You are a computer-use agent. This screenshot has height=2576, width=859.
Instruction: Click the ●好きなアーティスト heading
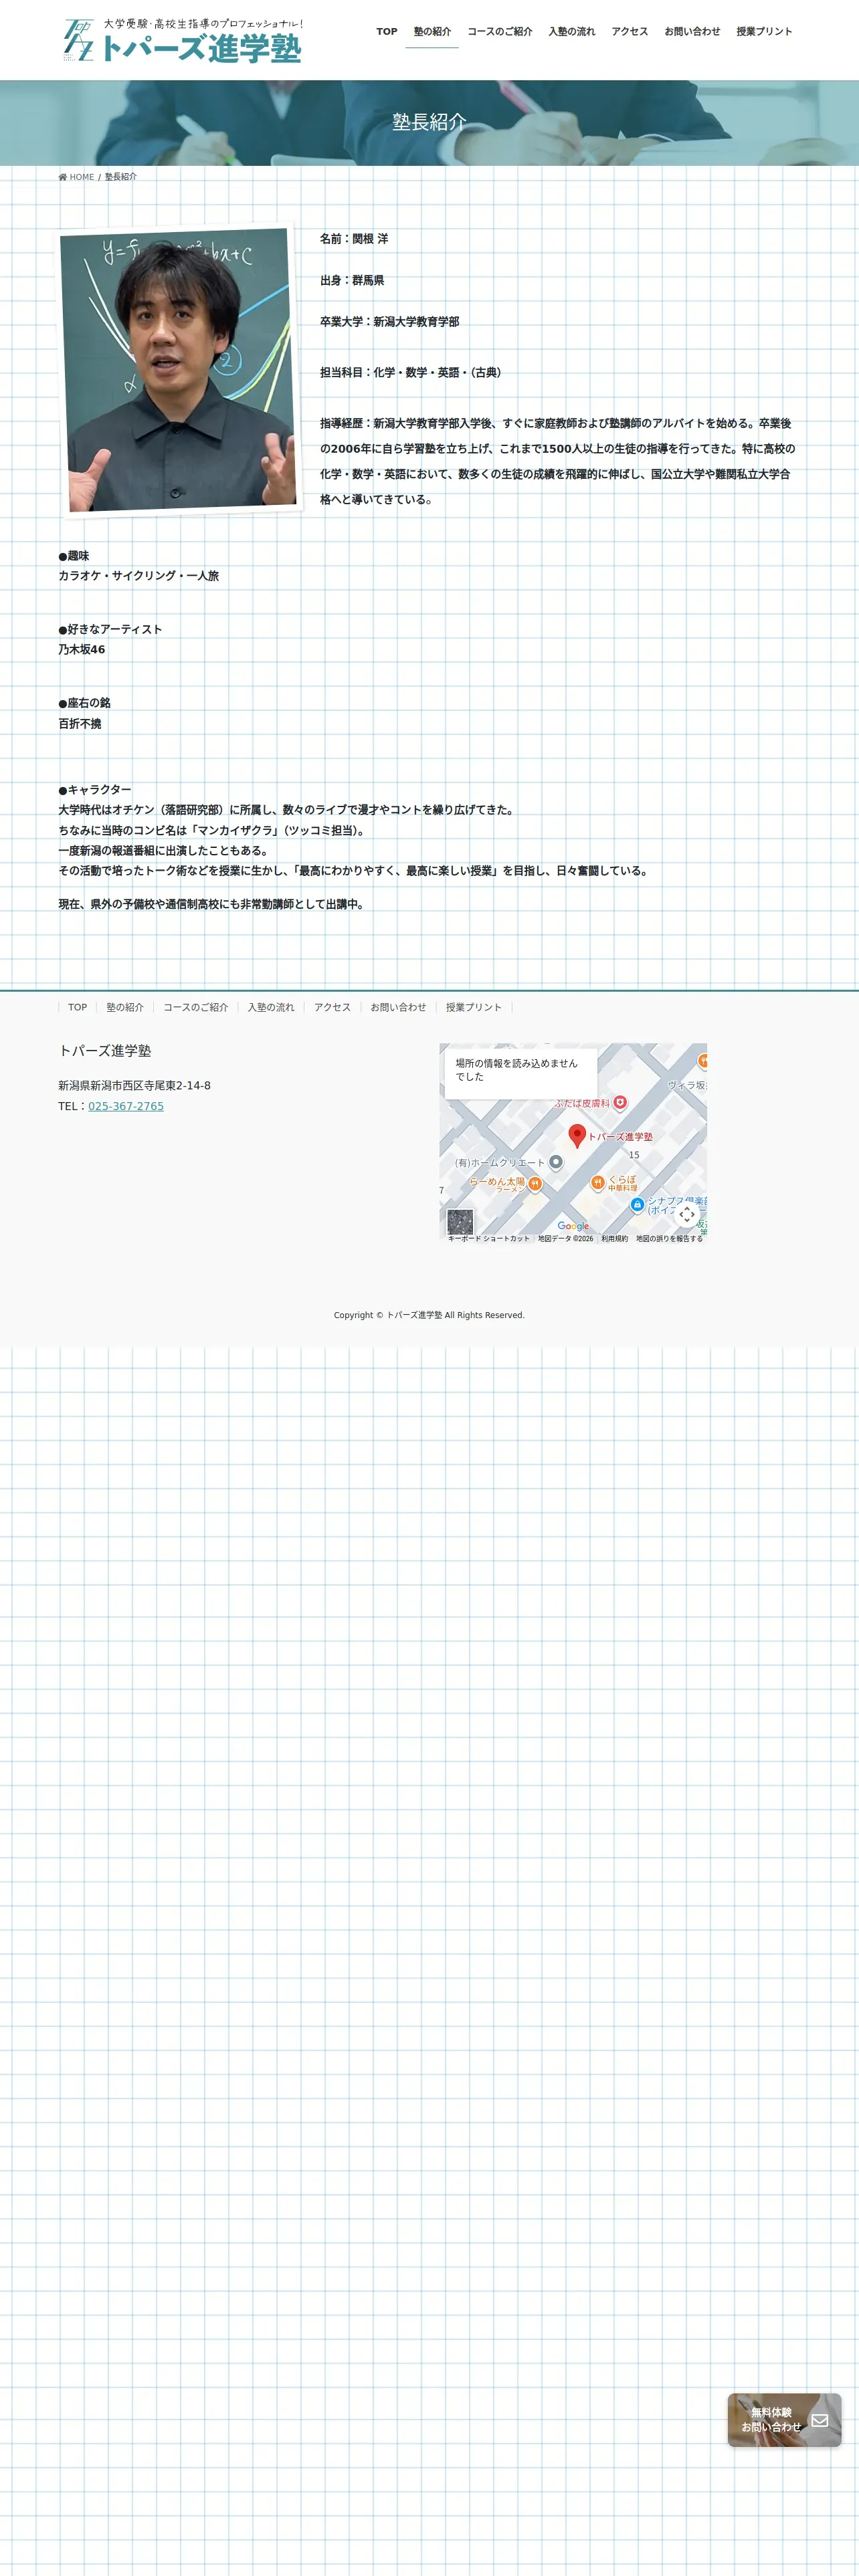coord(110,629)
